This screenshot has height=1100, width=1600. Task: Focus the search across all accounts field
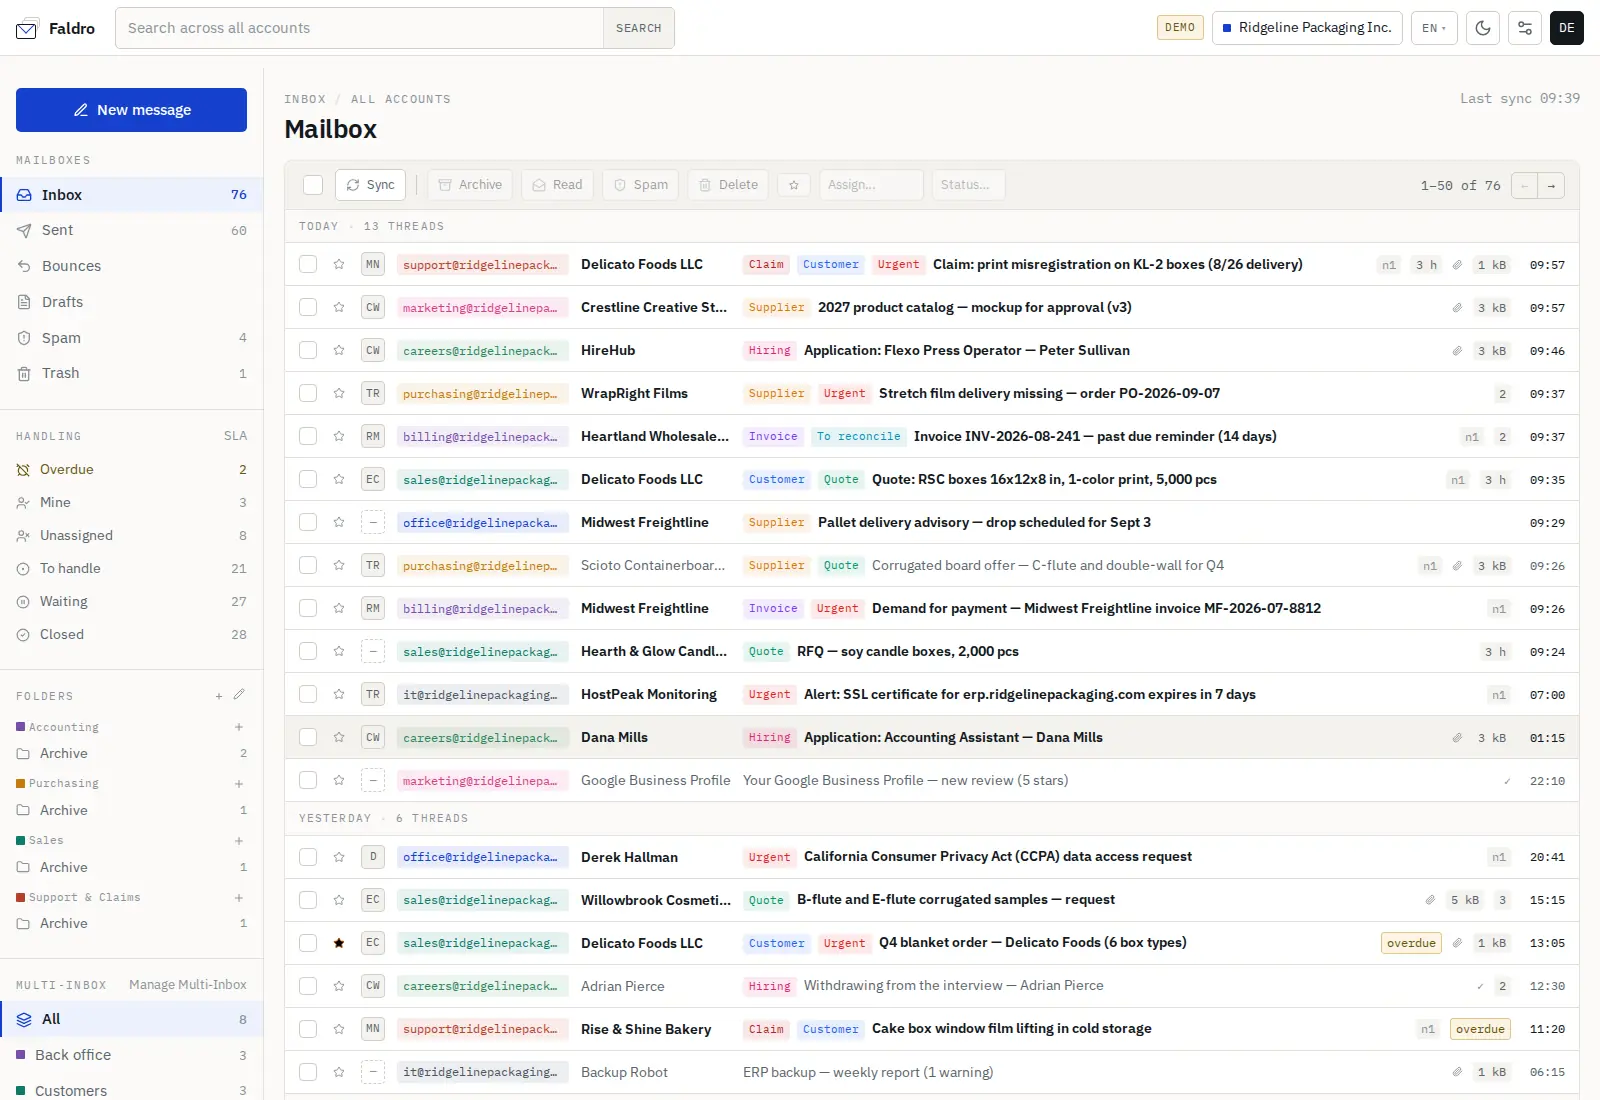click(360, 28)
